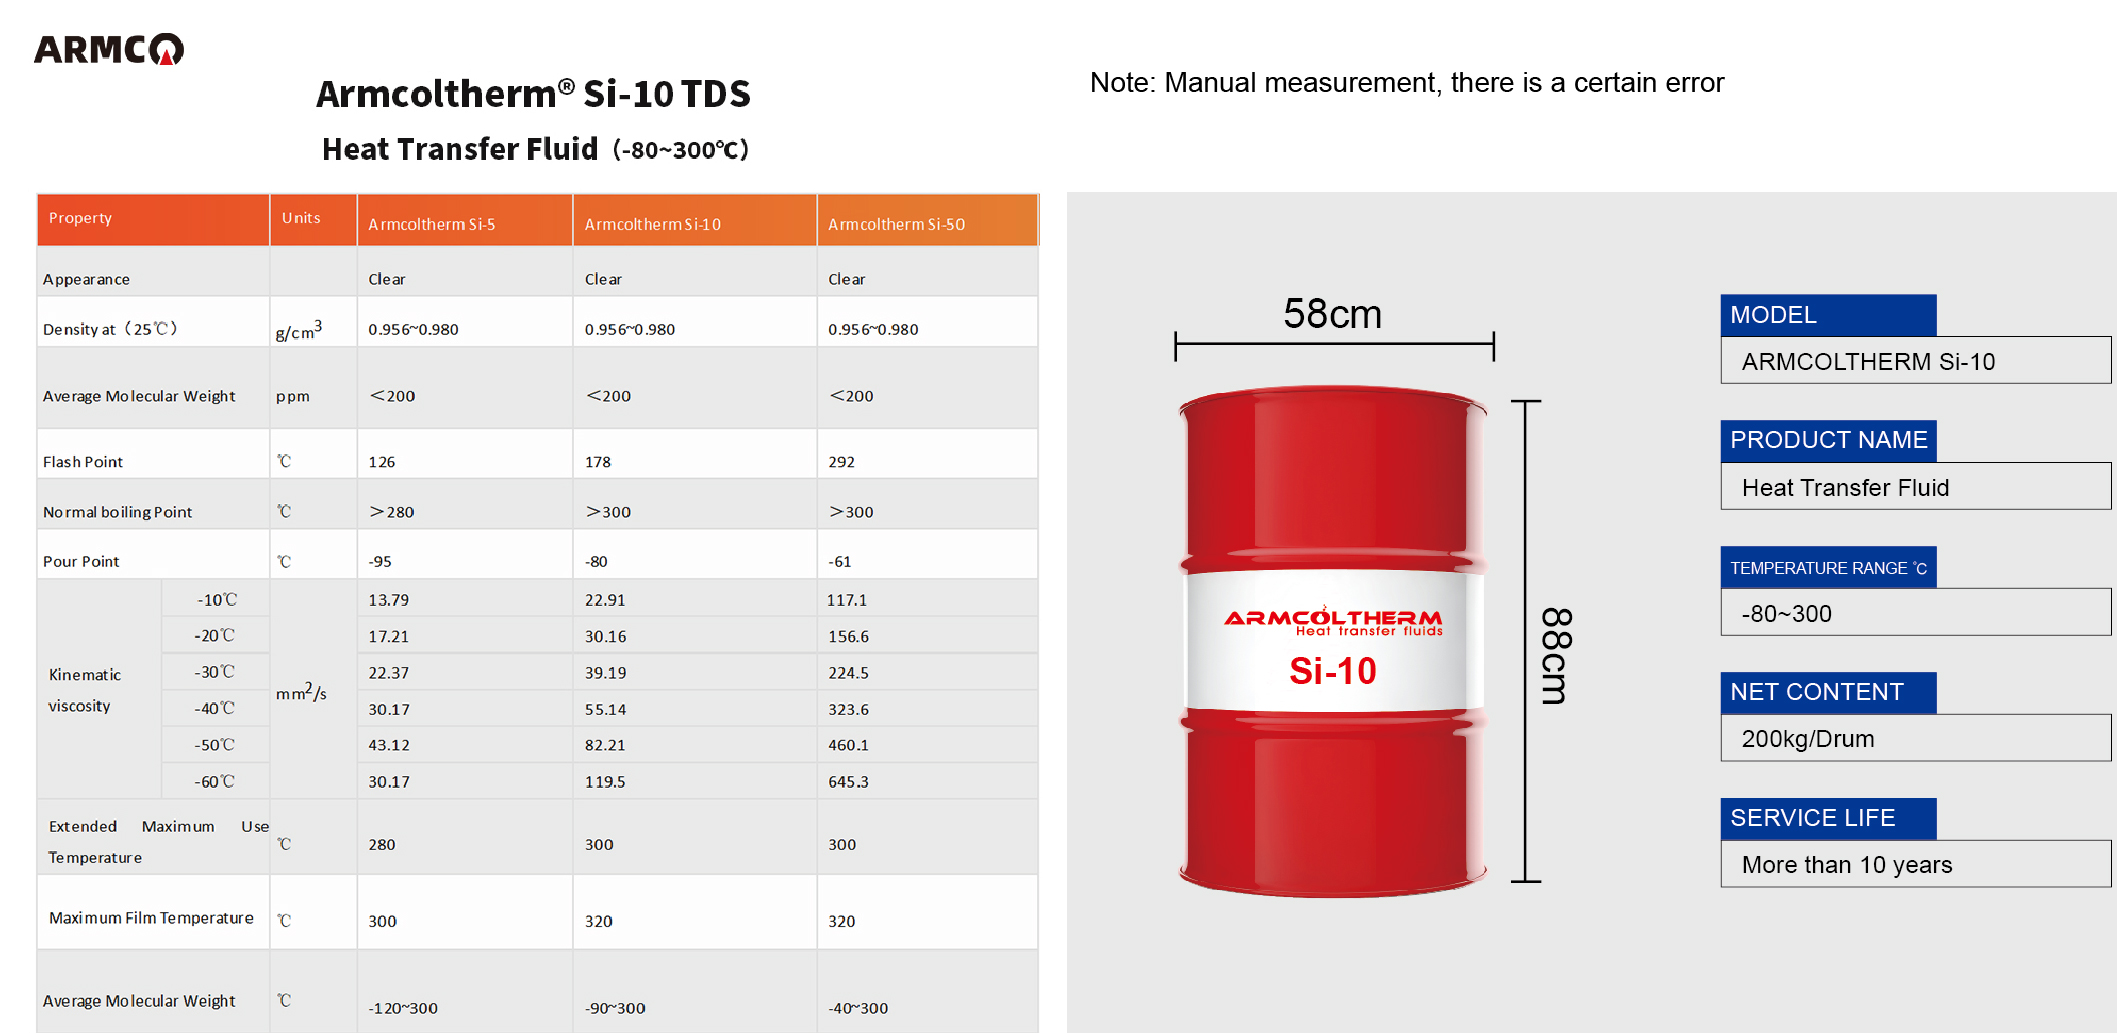Click the pour point value -80
The height and width of the screenshot is (1033, 2117).
pyautogui.click(x=596, y=562)
